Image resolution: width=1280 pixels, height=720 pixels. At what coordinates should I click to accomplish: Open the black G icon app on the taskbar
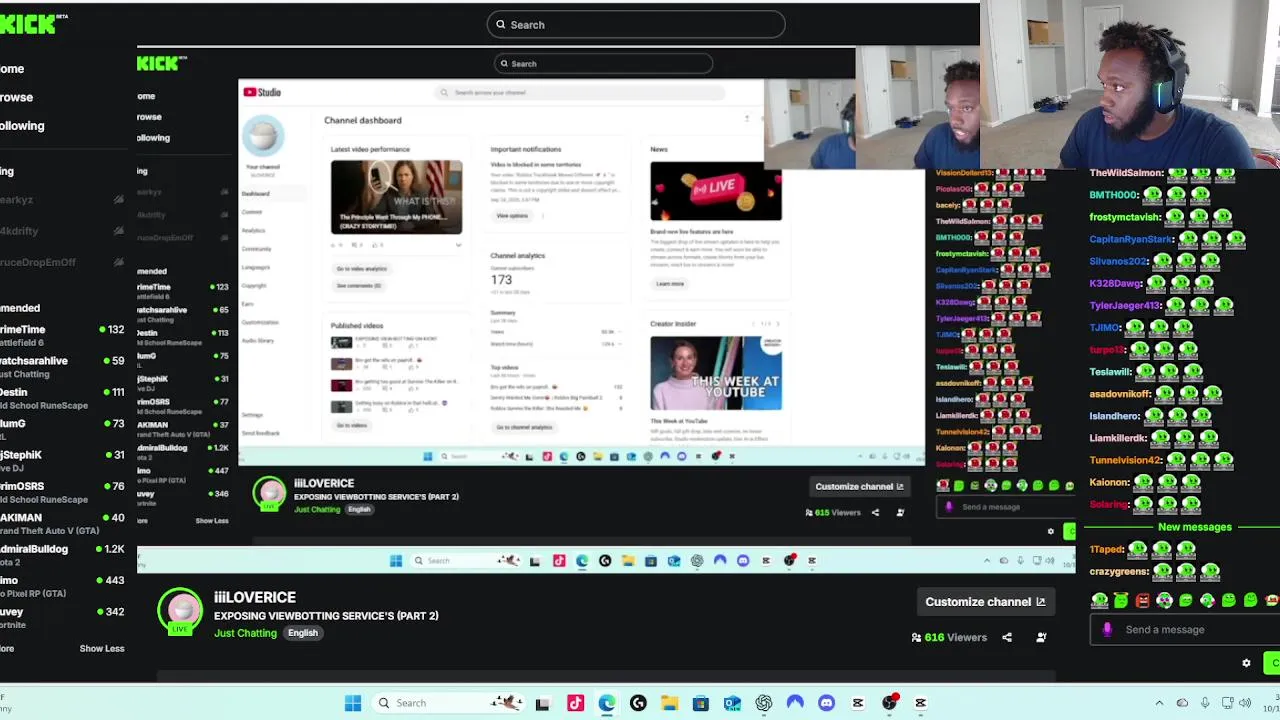click(638, 703)
